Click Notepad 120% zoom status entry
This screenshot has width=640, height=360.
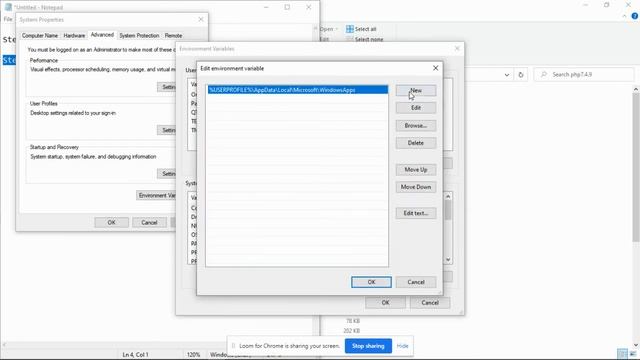[193, 355]
